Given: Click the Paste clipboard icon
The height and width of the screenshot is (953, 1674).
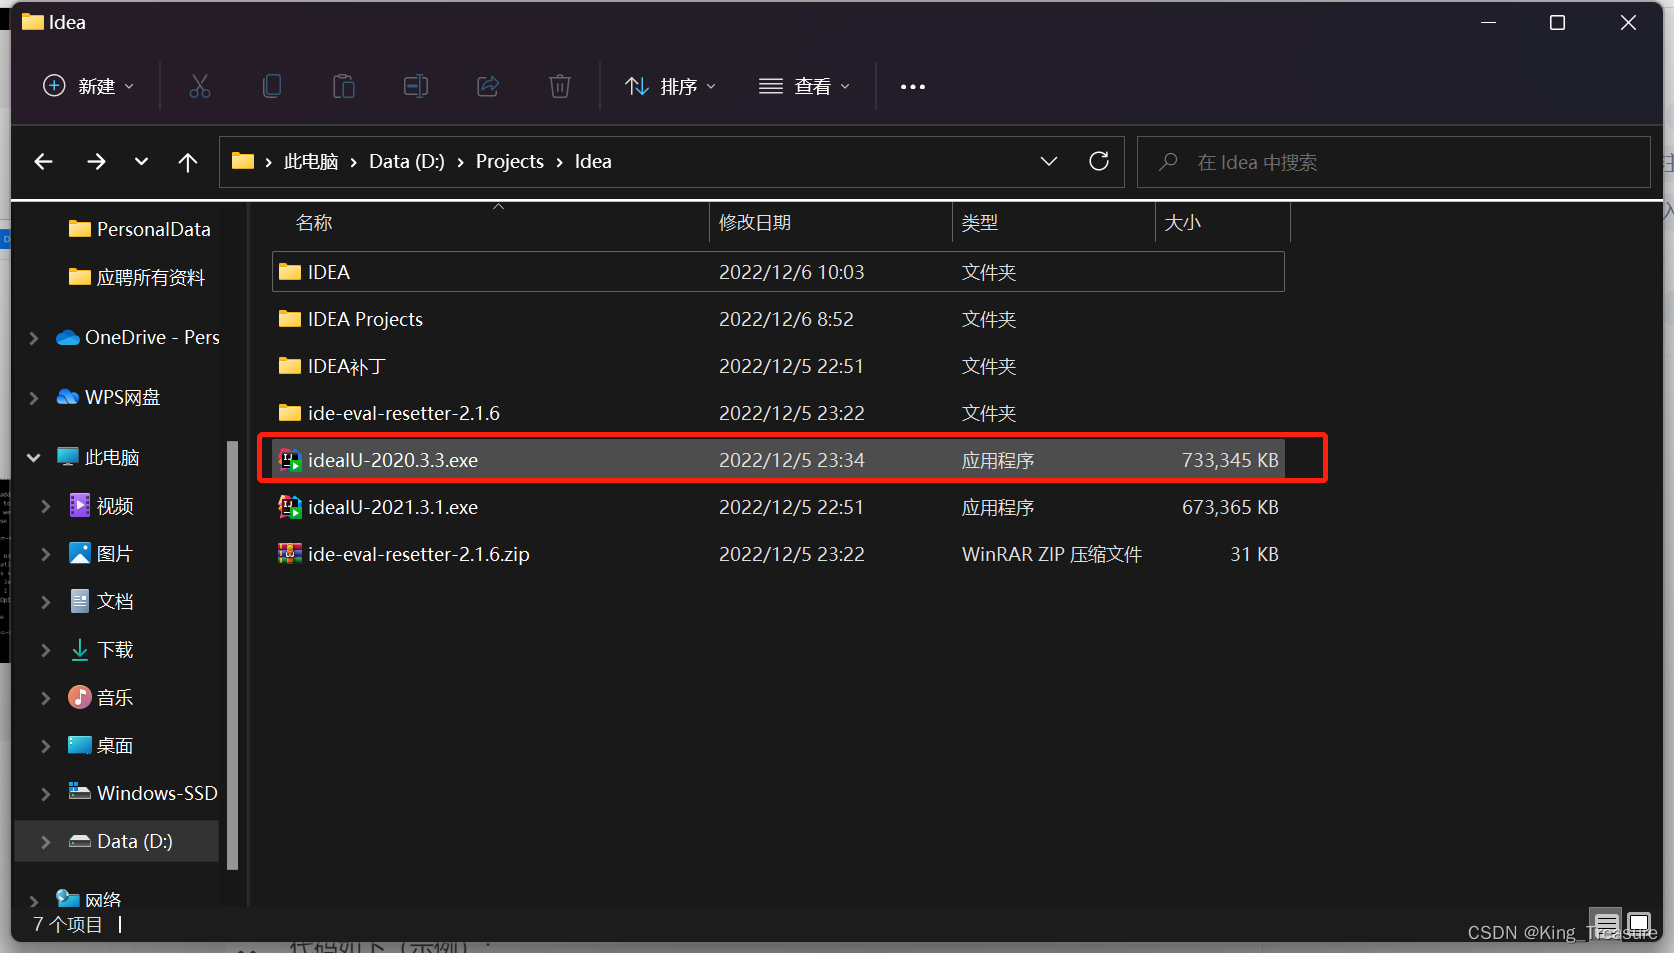Looking at the screenshot, I should click(344, 86).
